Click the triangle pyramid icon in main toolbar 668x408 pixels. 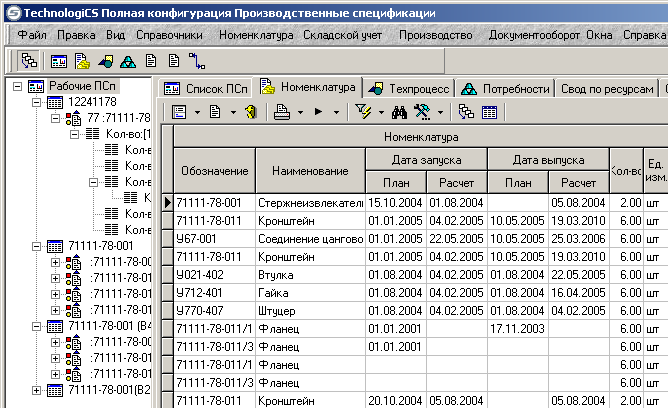128,60
